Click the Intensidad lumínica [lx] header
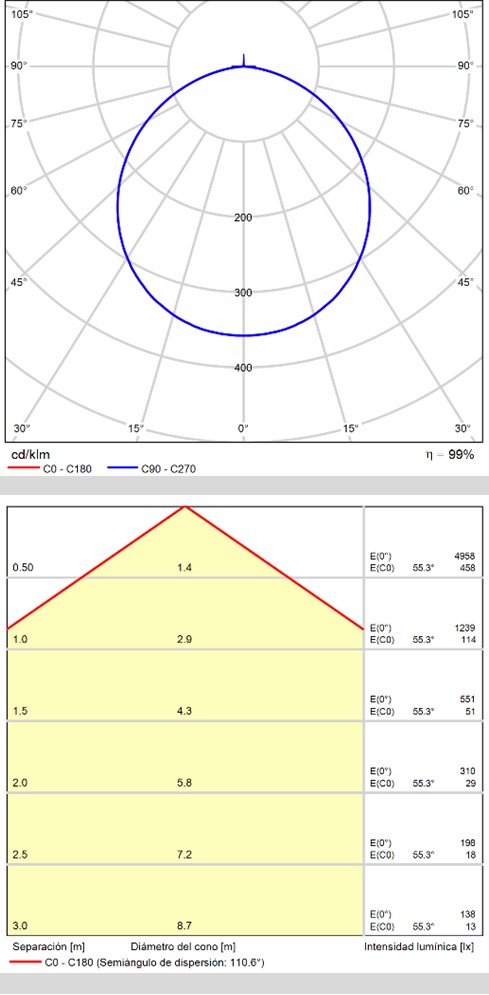This screenshot has width=489, height=995. (x=419, y=947)
